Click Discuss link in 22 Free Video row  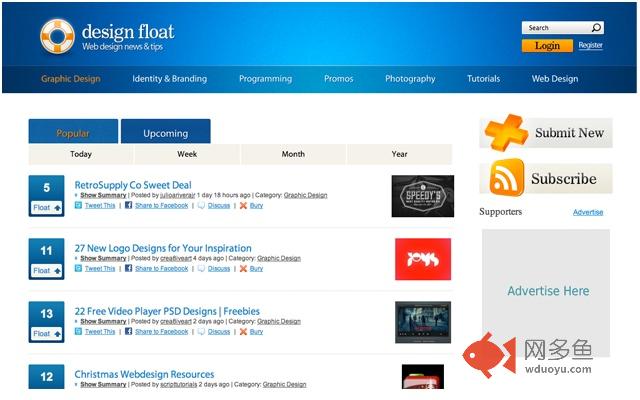pos(219,331)
